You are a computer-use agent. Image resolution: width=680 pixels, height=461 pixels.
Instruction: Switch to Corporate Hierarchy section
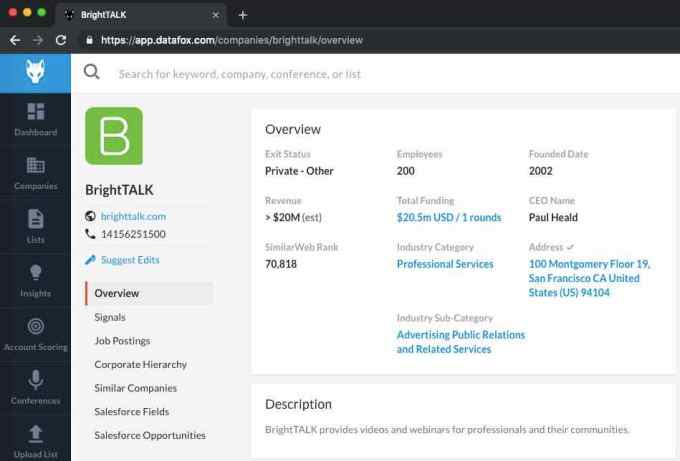click(140, 365)
